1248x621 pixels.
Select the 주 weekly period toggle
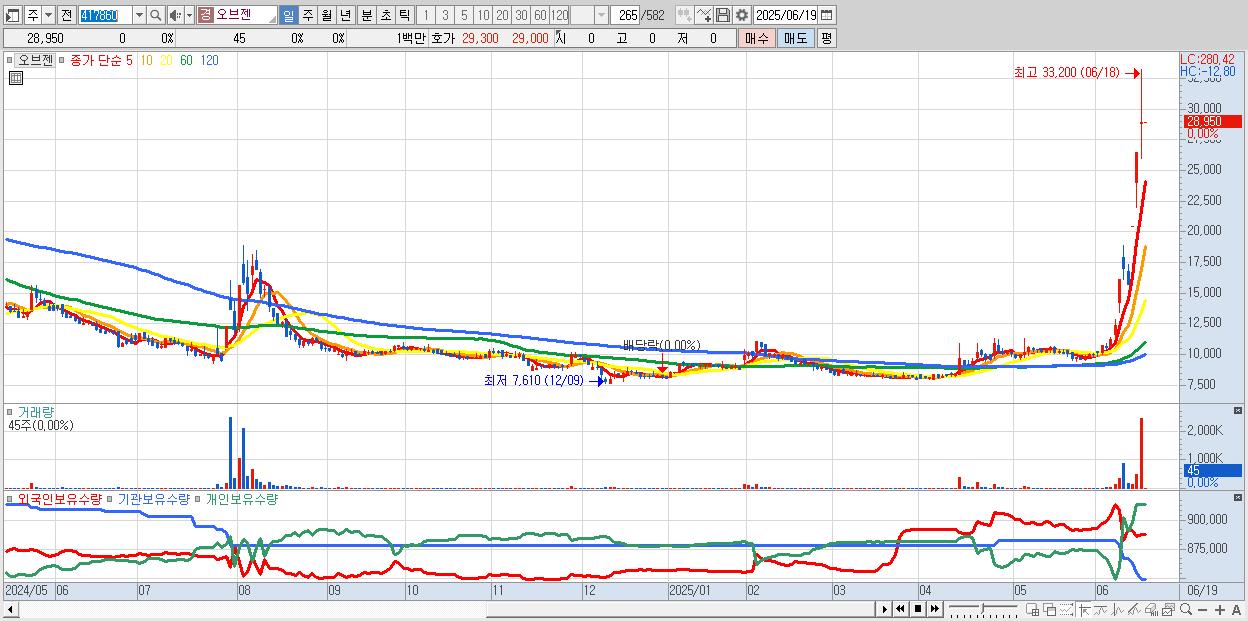(307, 15)
